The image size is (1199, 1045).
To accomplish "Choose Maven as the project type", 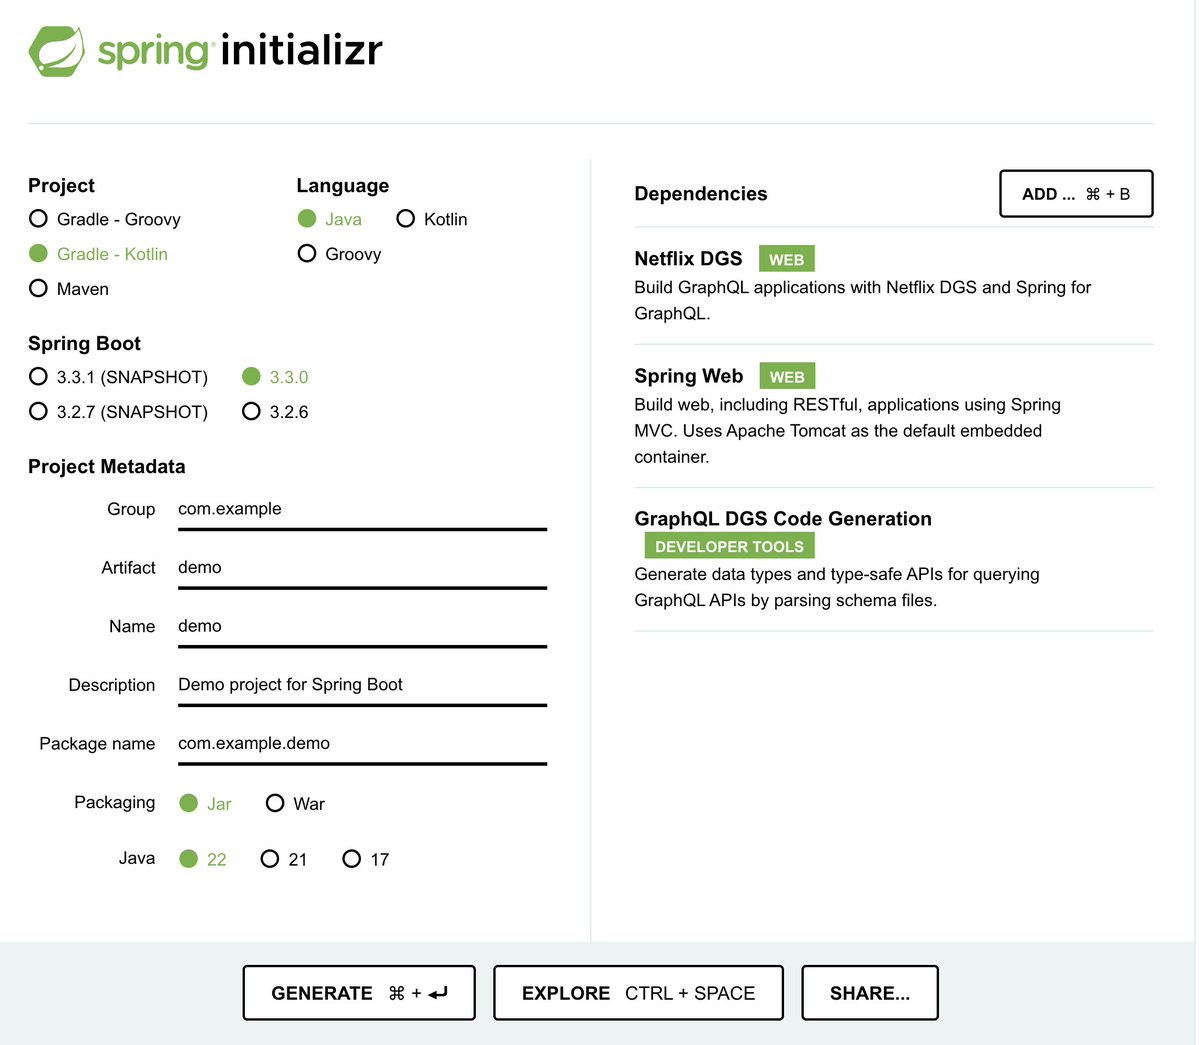I will [69, 289].
